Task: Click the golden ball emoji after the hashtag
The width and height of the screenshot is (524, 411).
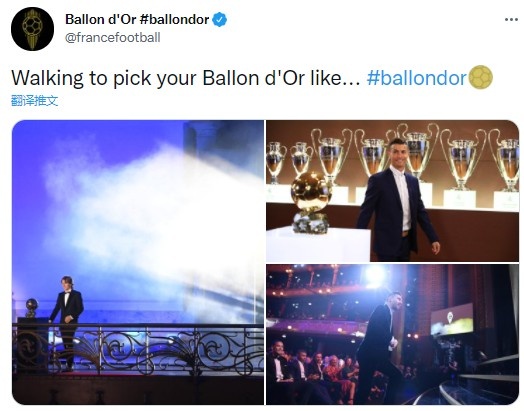Action: pyautogui.click(x=481, y=78)
